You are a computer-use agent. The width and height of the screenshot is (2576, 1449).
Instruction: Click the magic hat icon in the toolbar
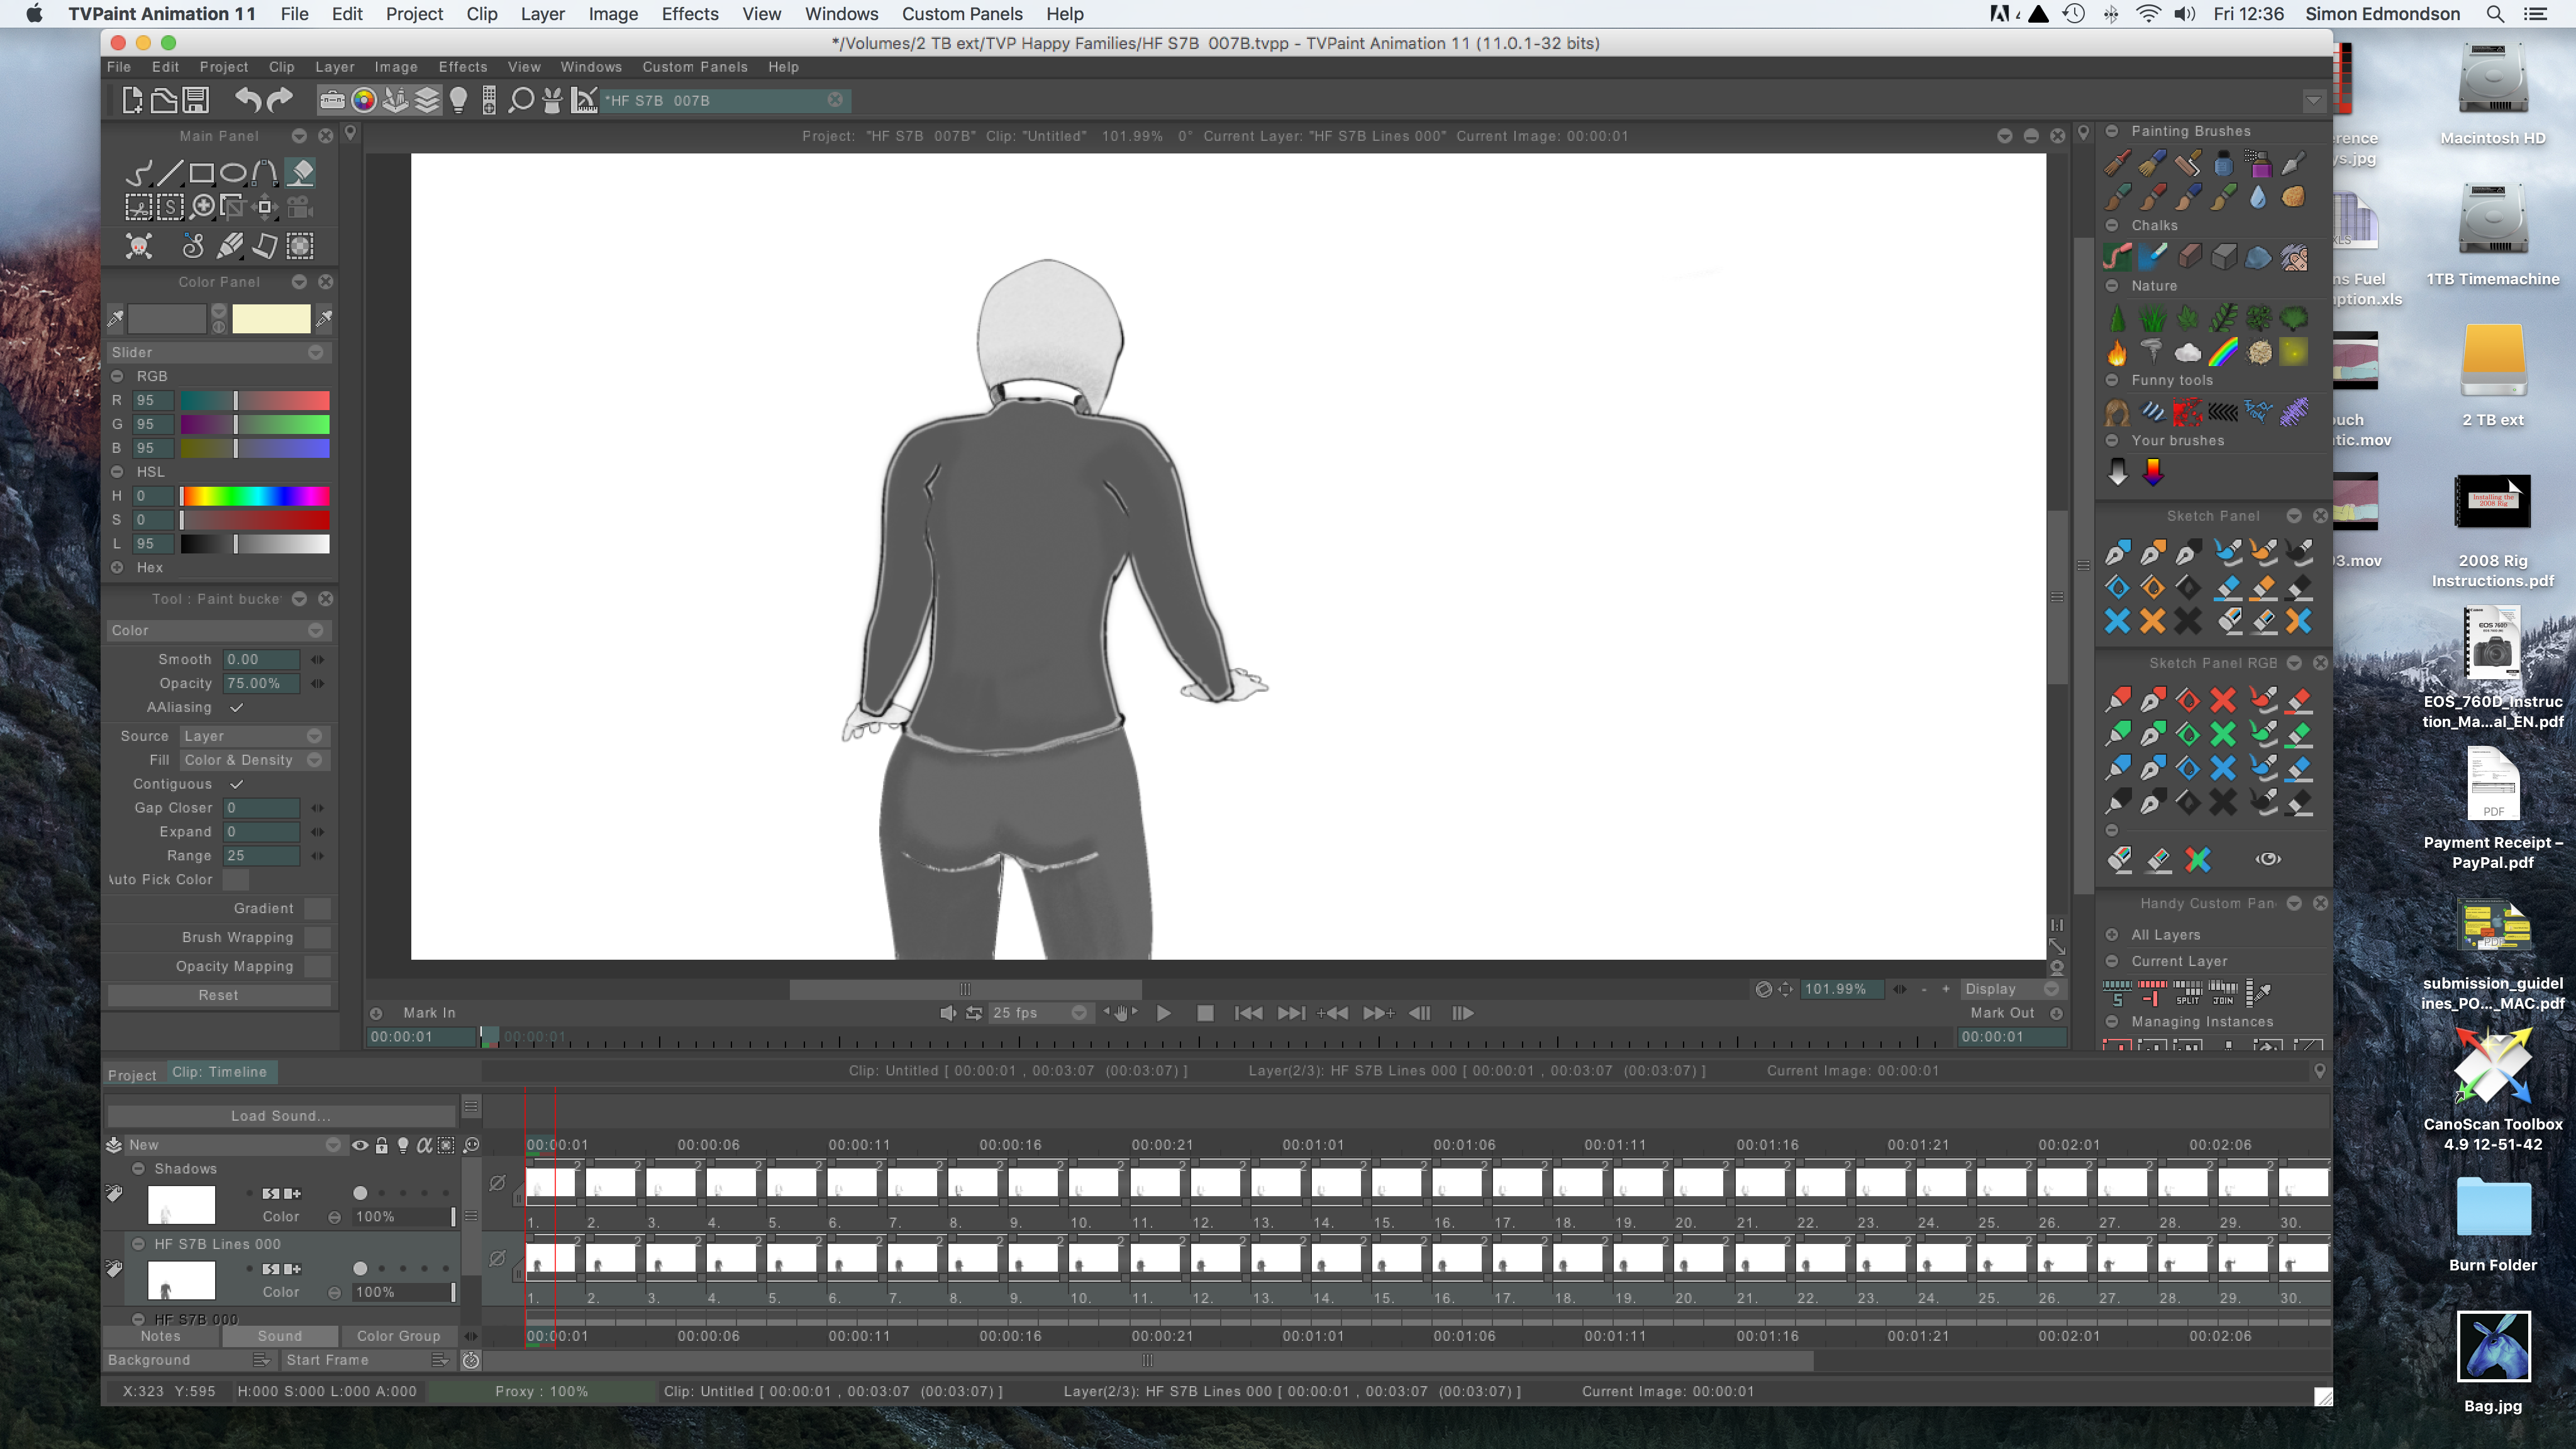552,100
